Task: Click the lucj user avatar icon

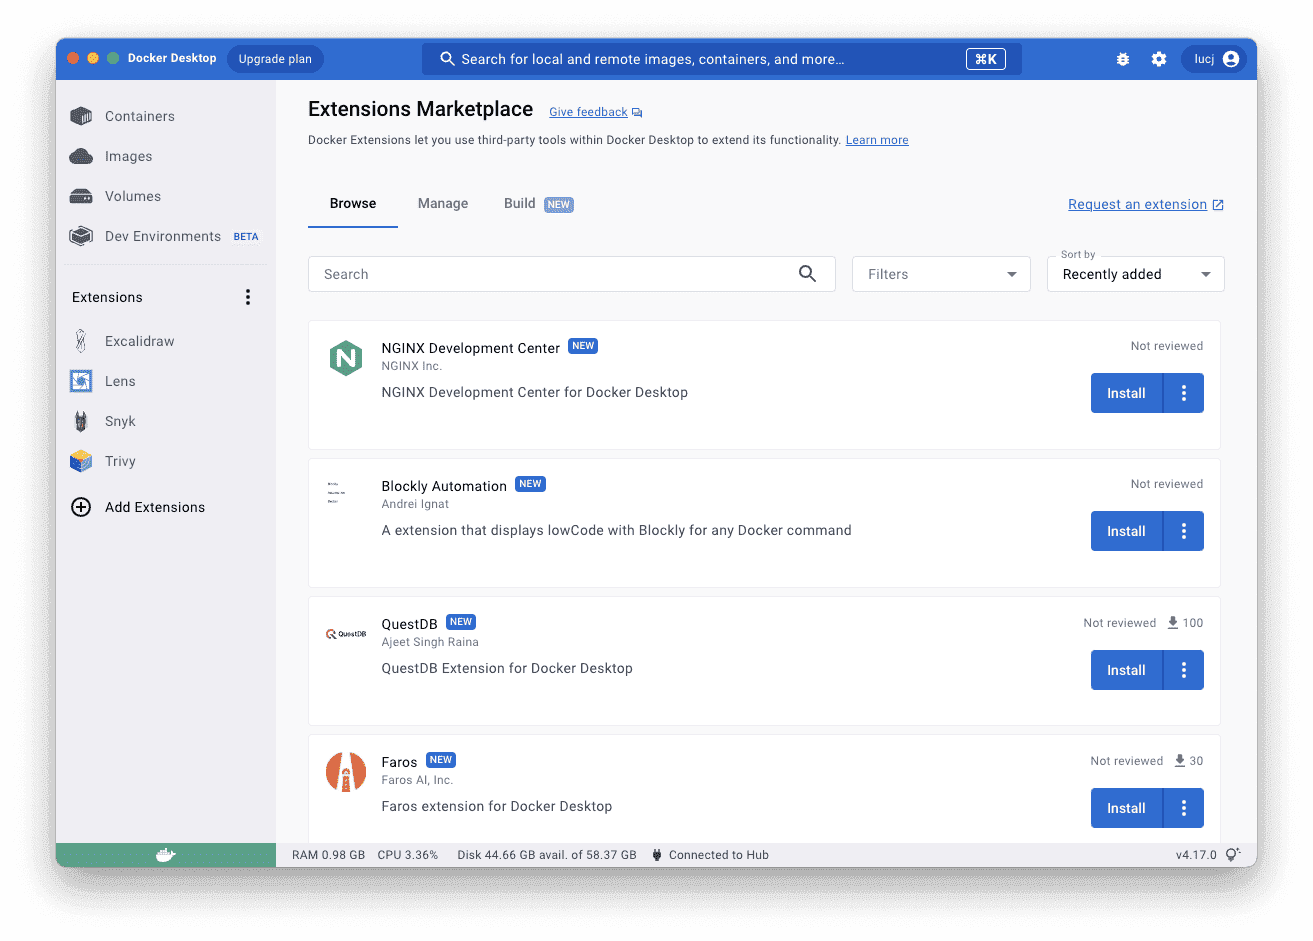Action: pos(1231,59)
